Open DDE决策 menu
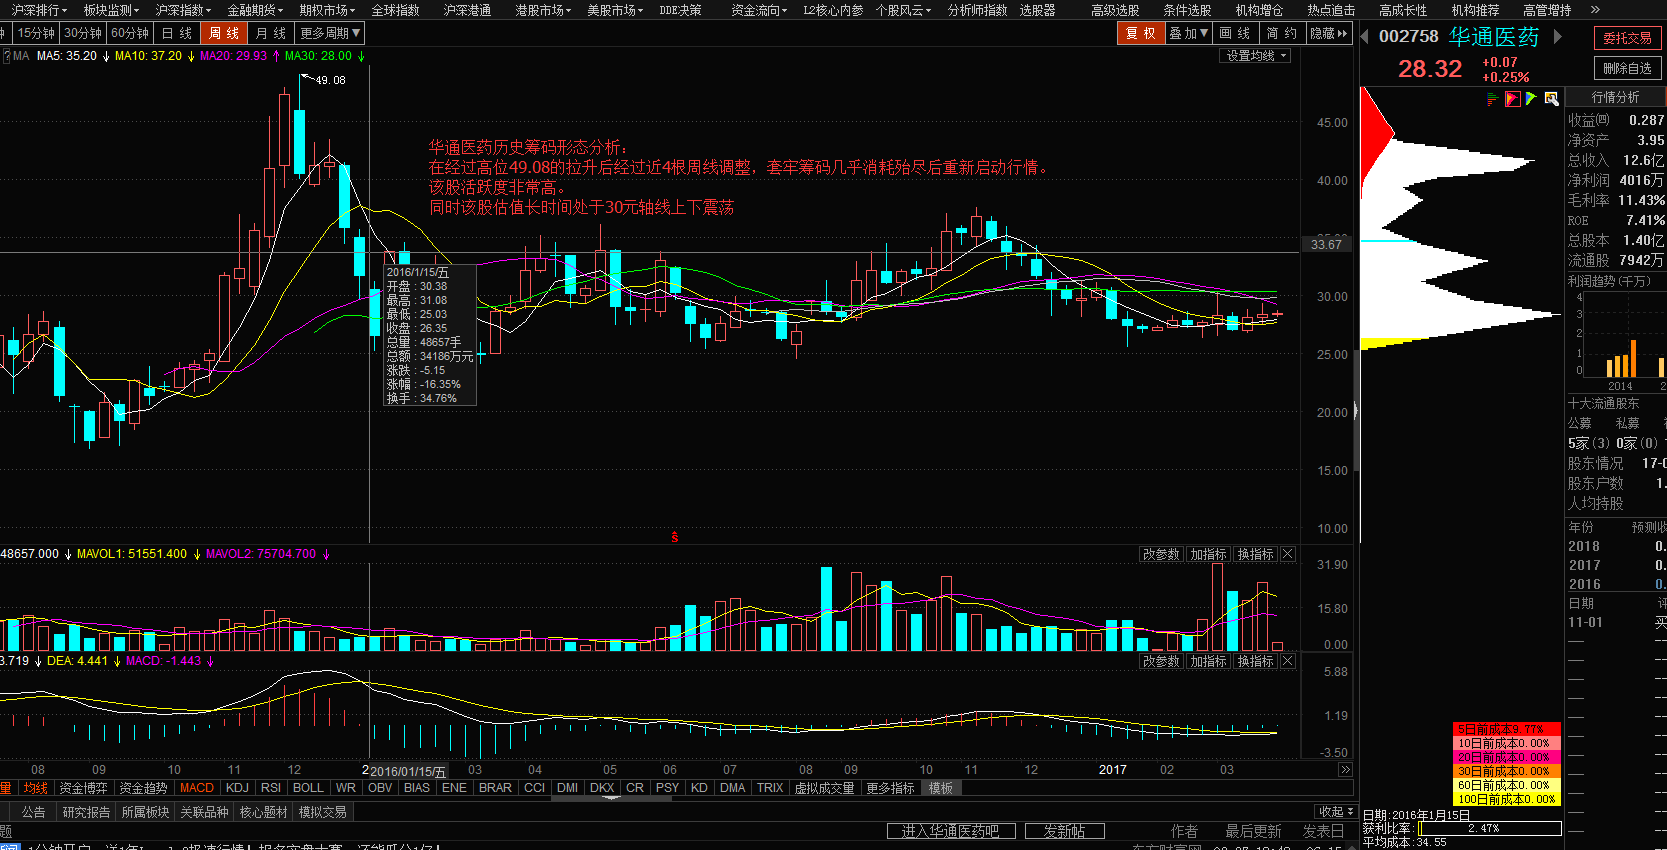The image size is (1667, 850). click(680, 10)
